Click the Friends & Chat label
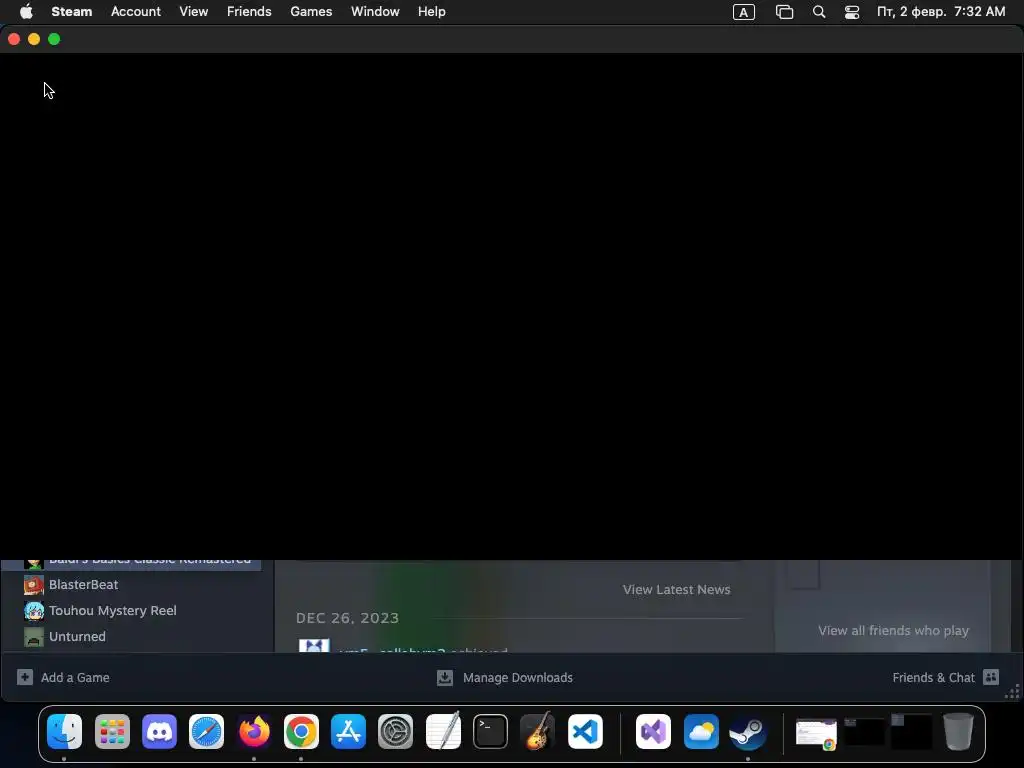1024x768 pixels. tap(934, 678)
